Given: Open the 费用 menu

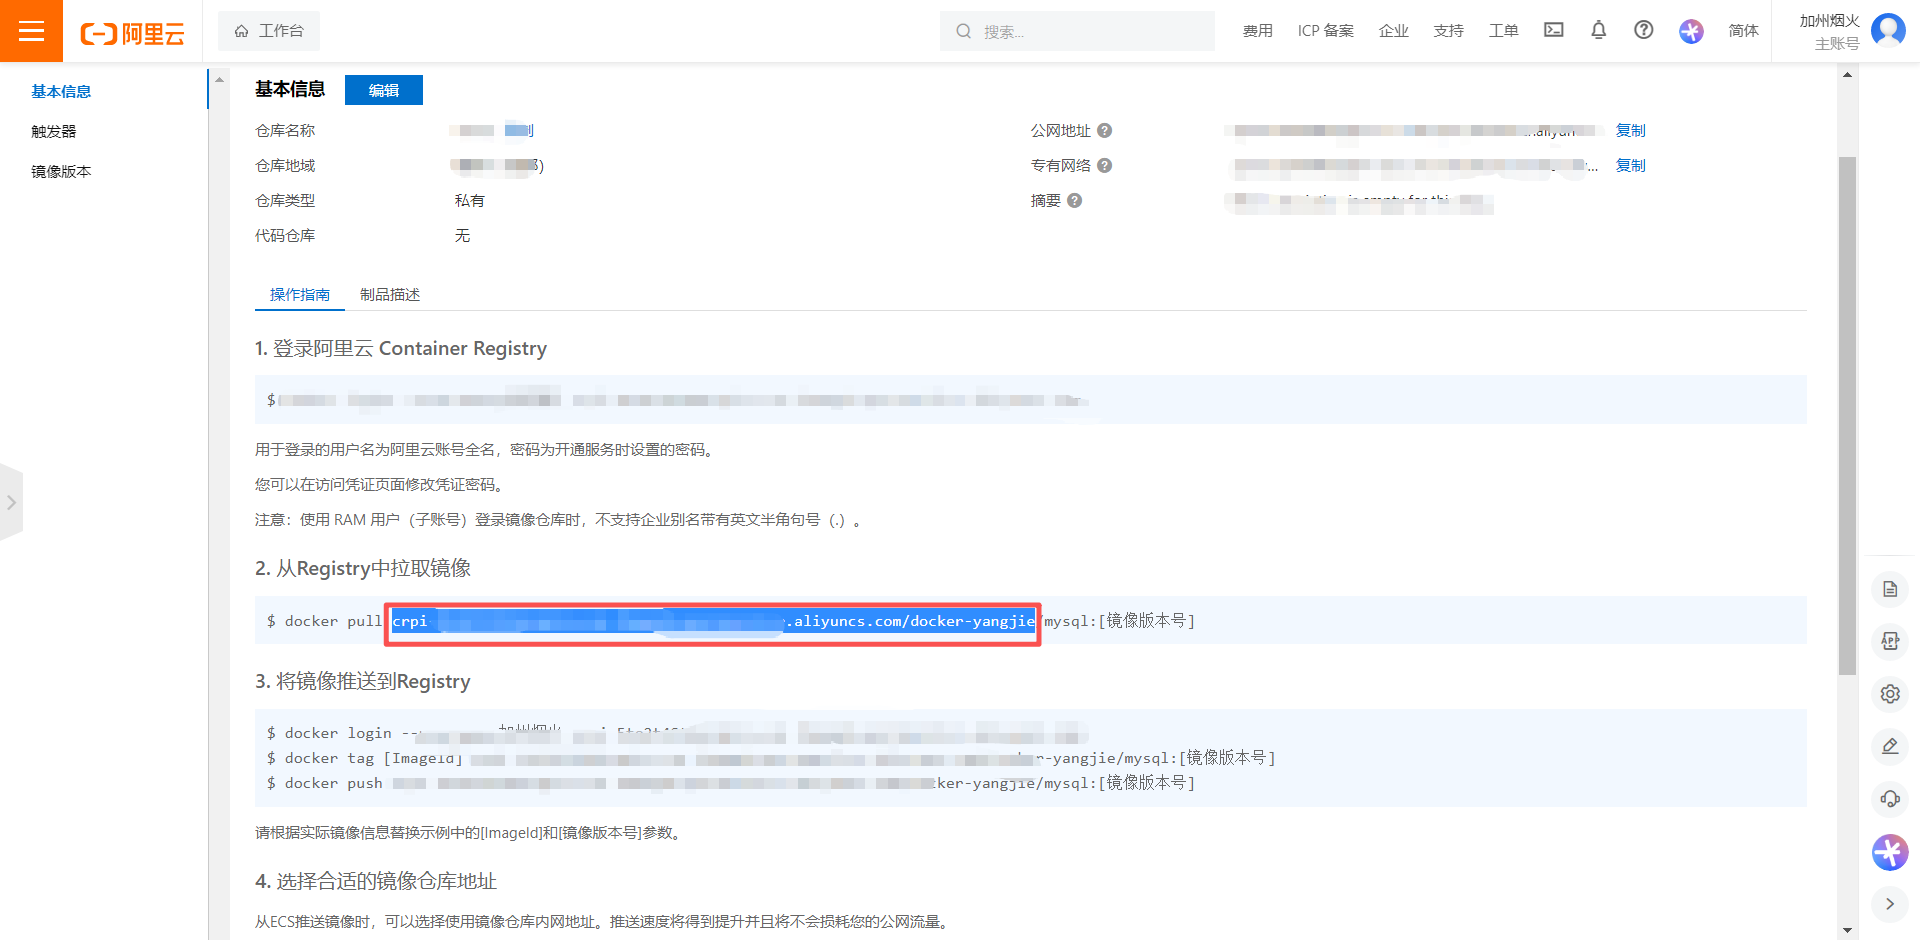Looking at the screenshot, I should [1257, 31].
